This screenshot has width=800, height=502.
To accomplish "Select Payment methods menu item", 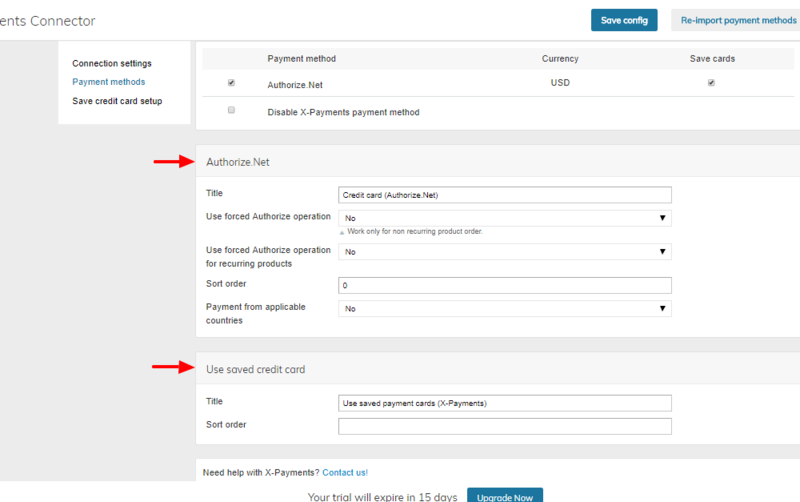I will pos(109,82).
